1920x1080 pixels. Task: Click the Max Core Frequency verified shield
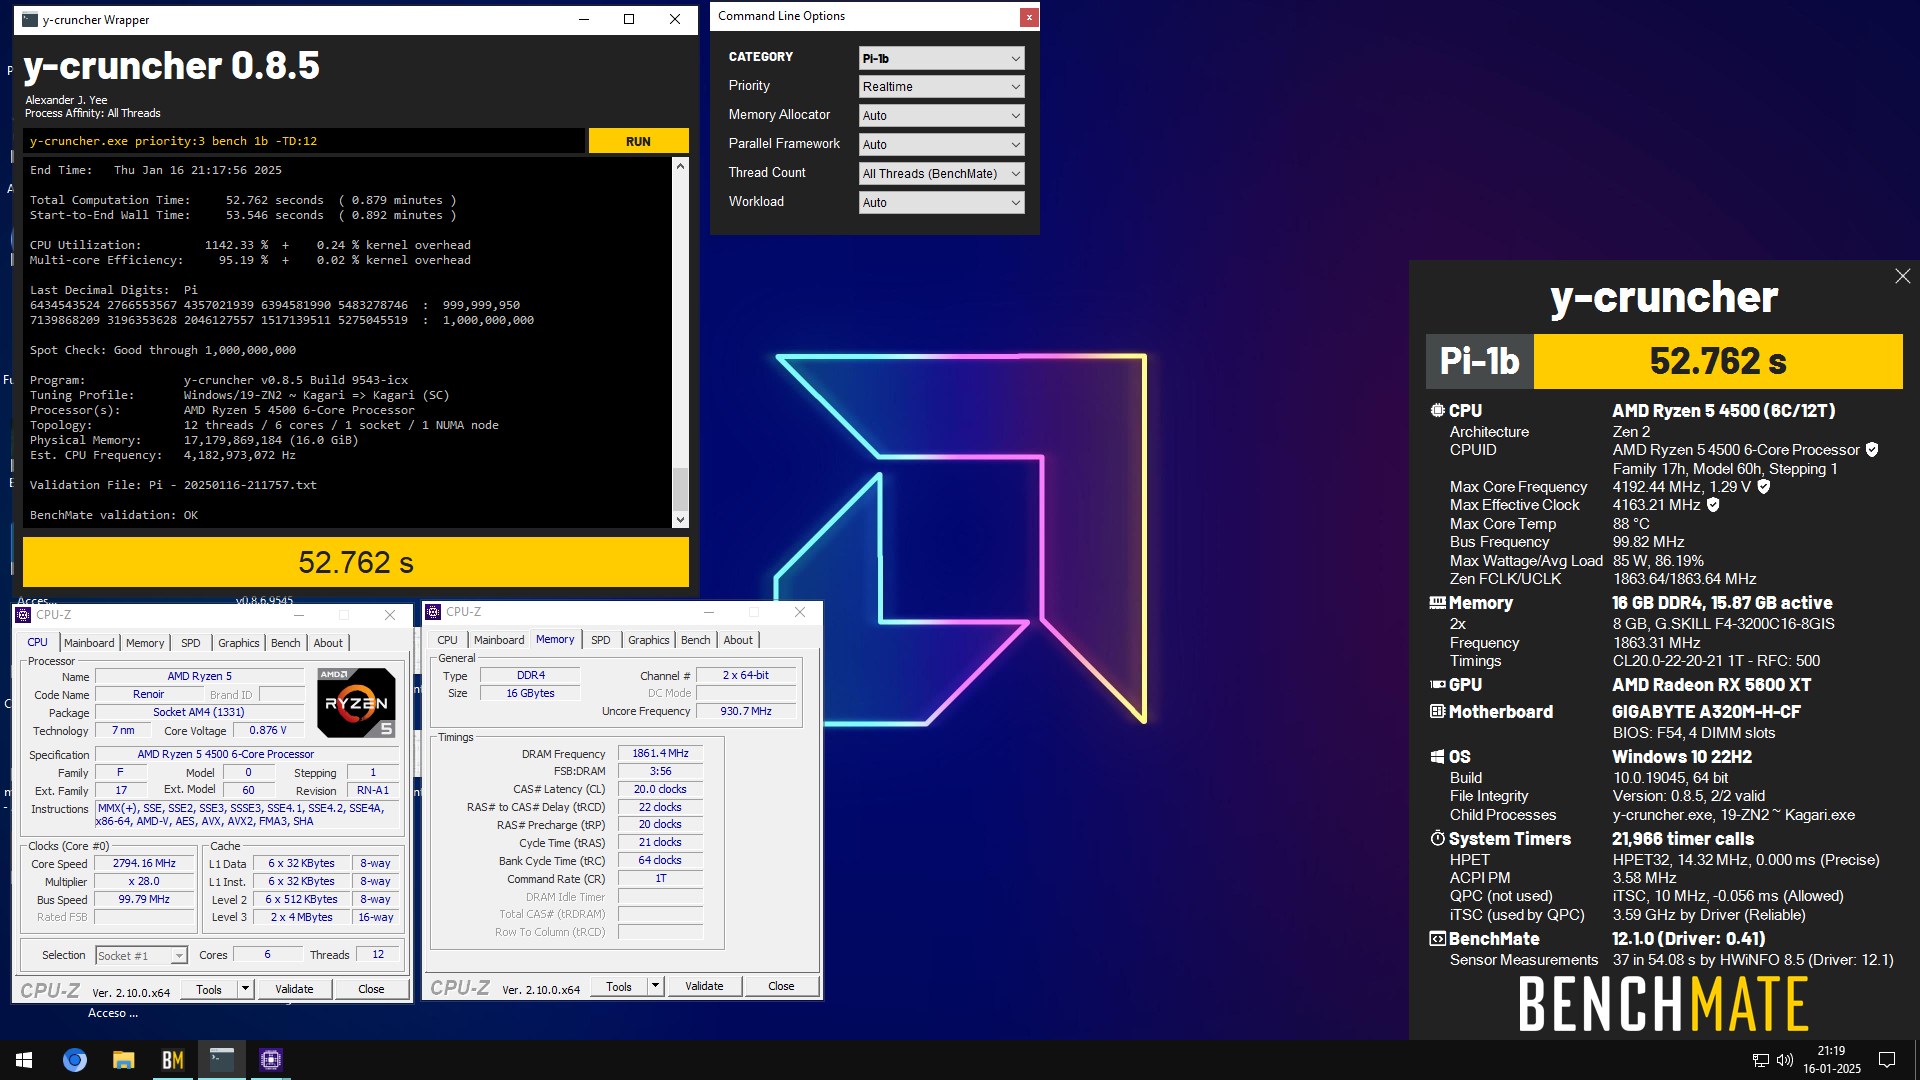(x=1764, y=487)
